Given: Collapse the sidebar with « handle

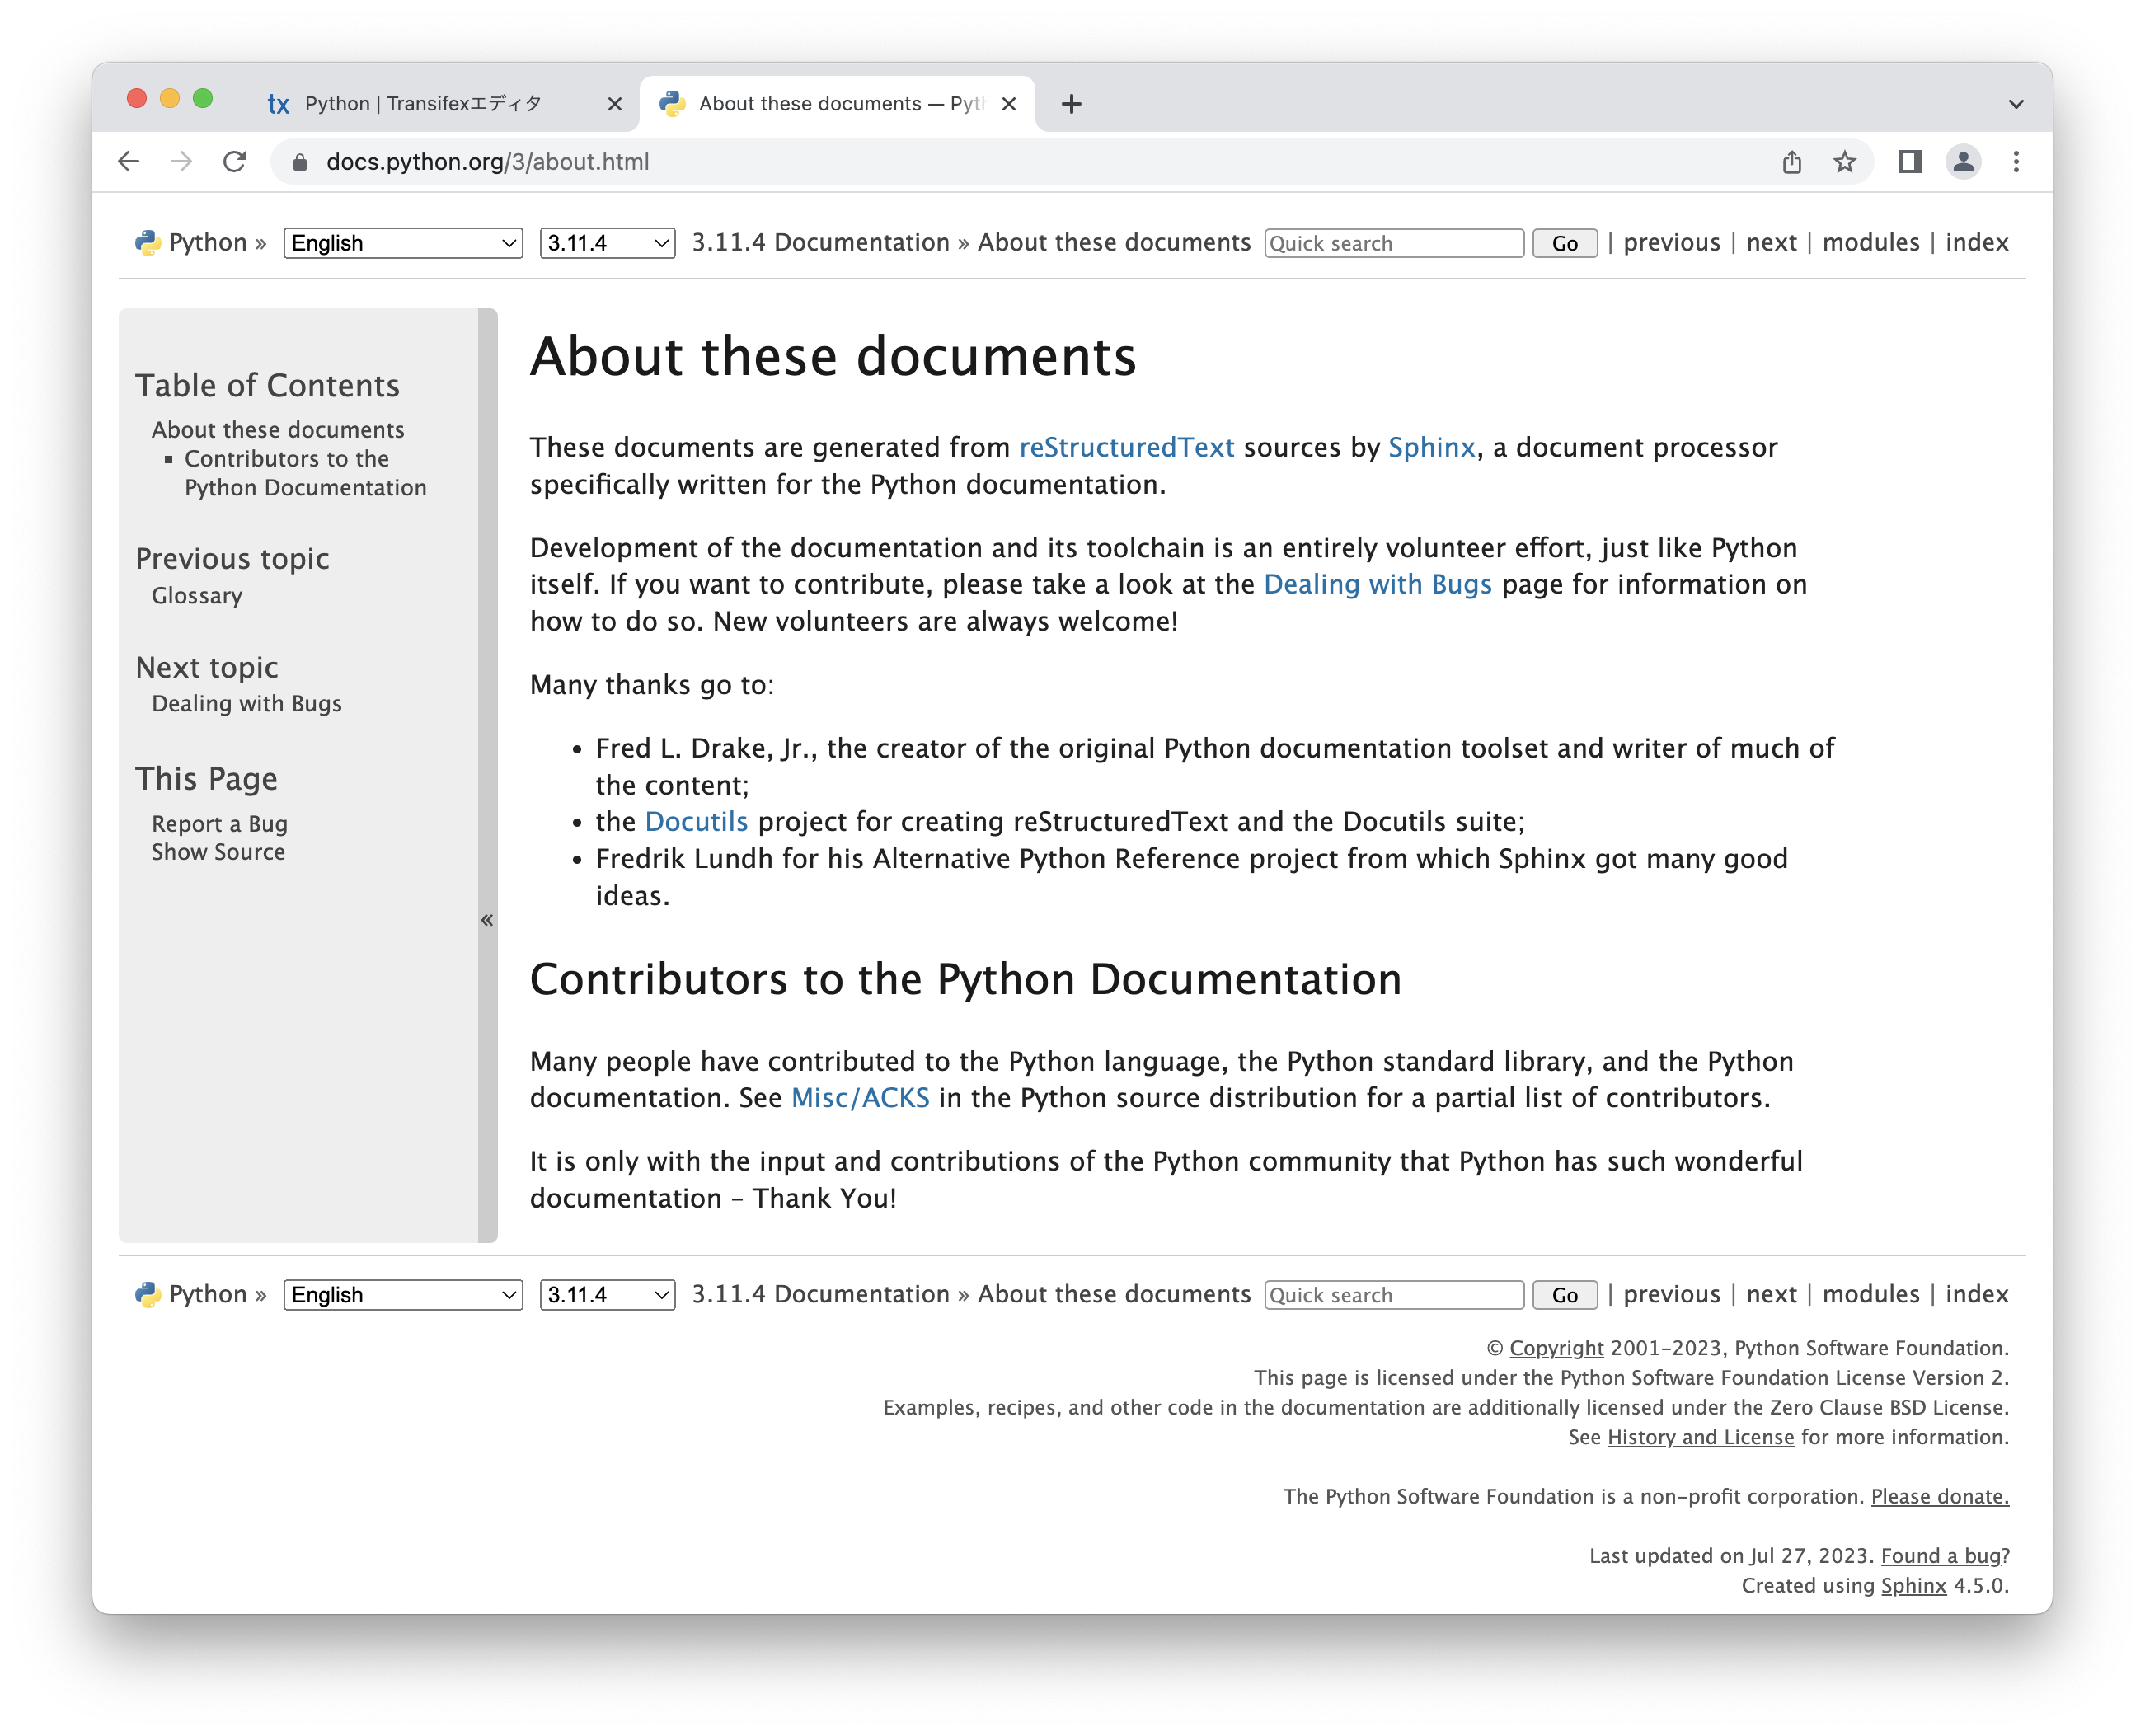Looking at the screenshot, I should pos(487,920).
